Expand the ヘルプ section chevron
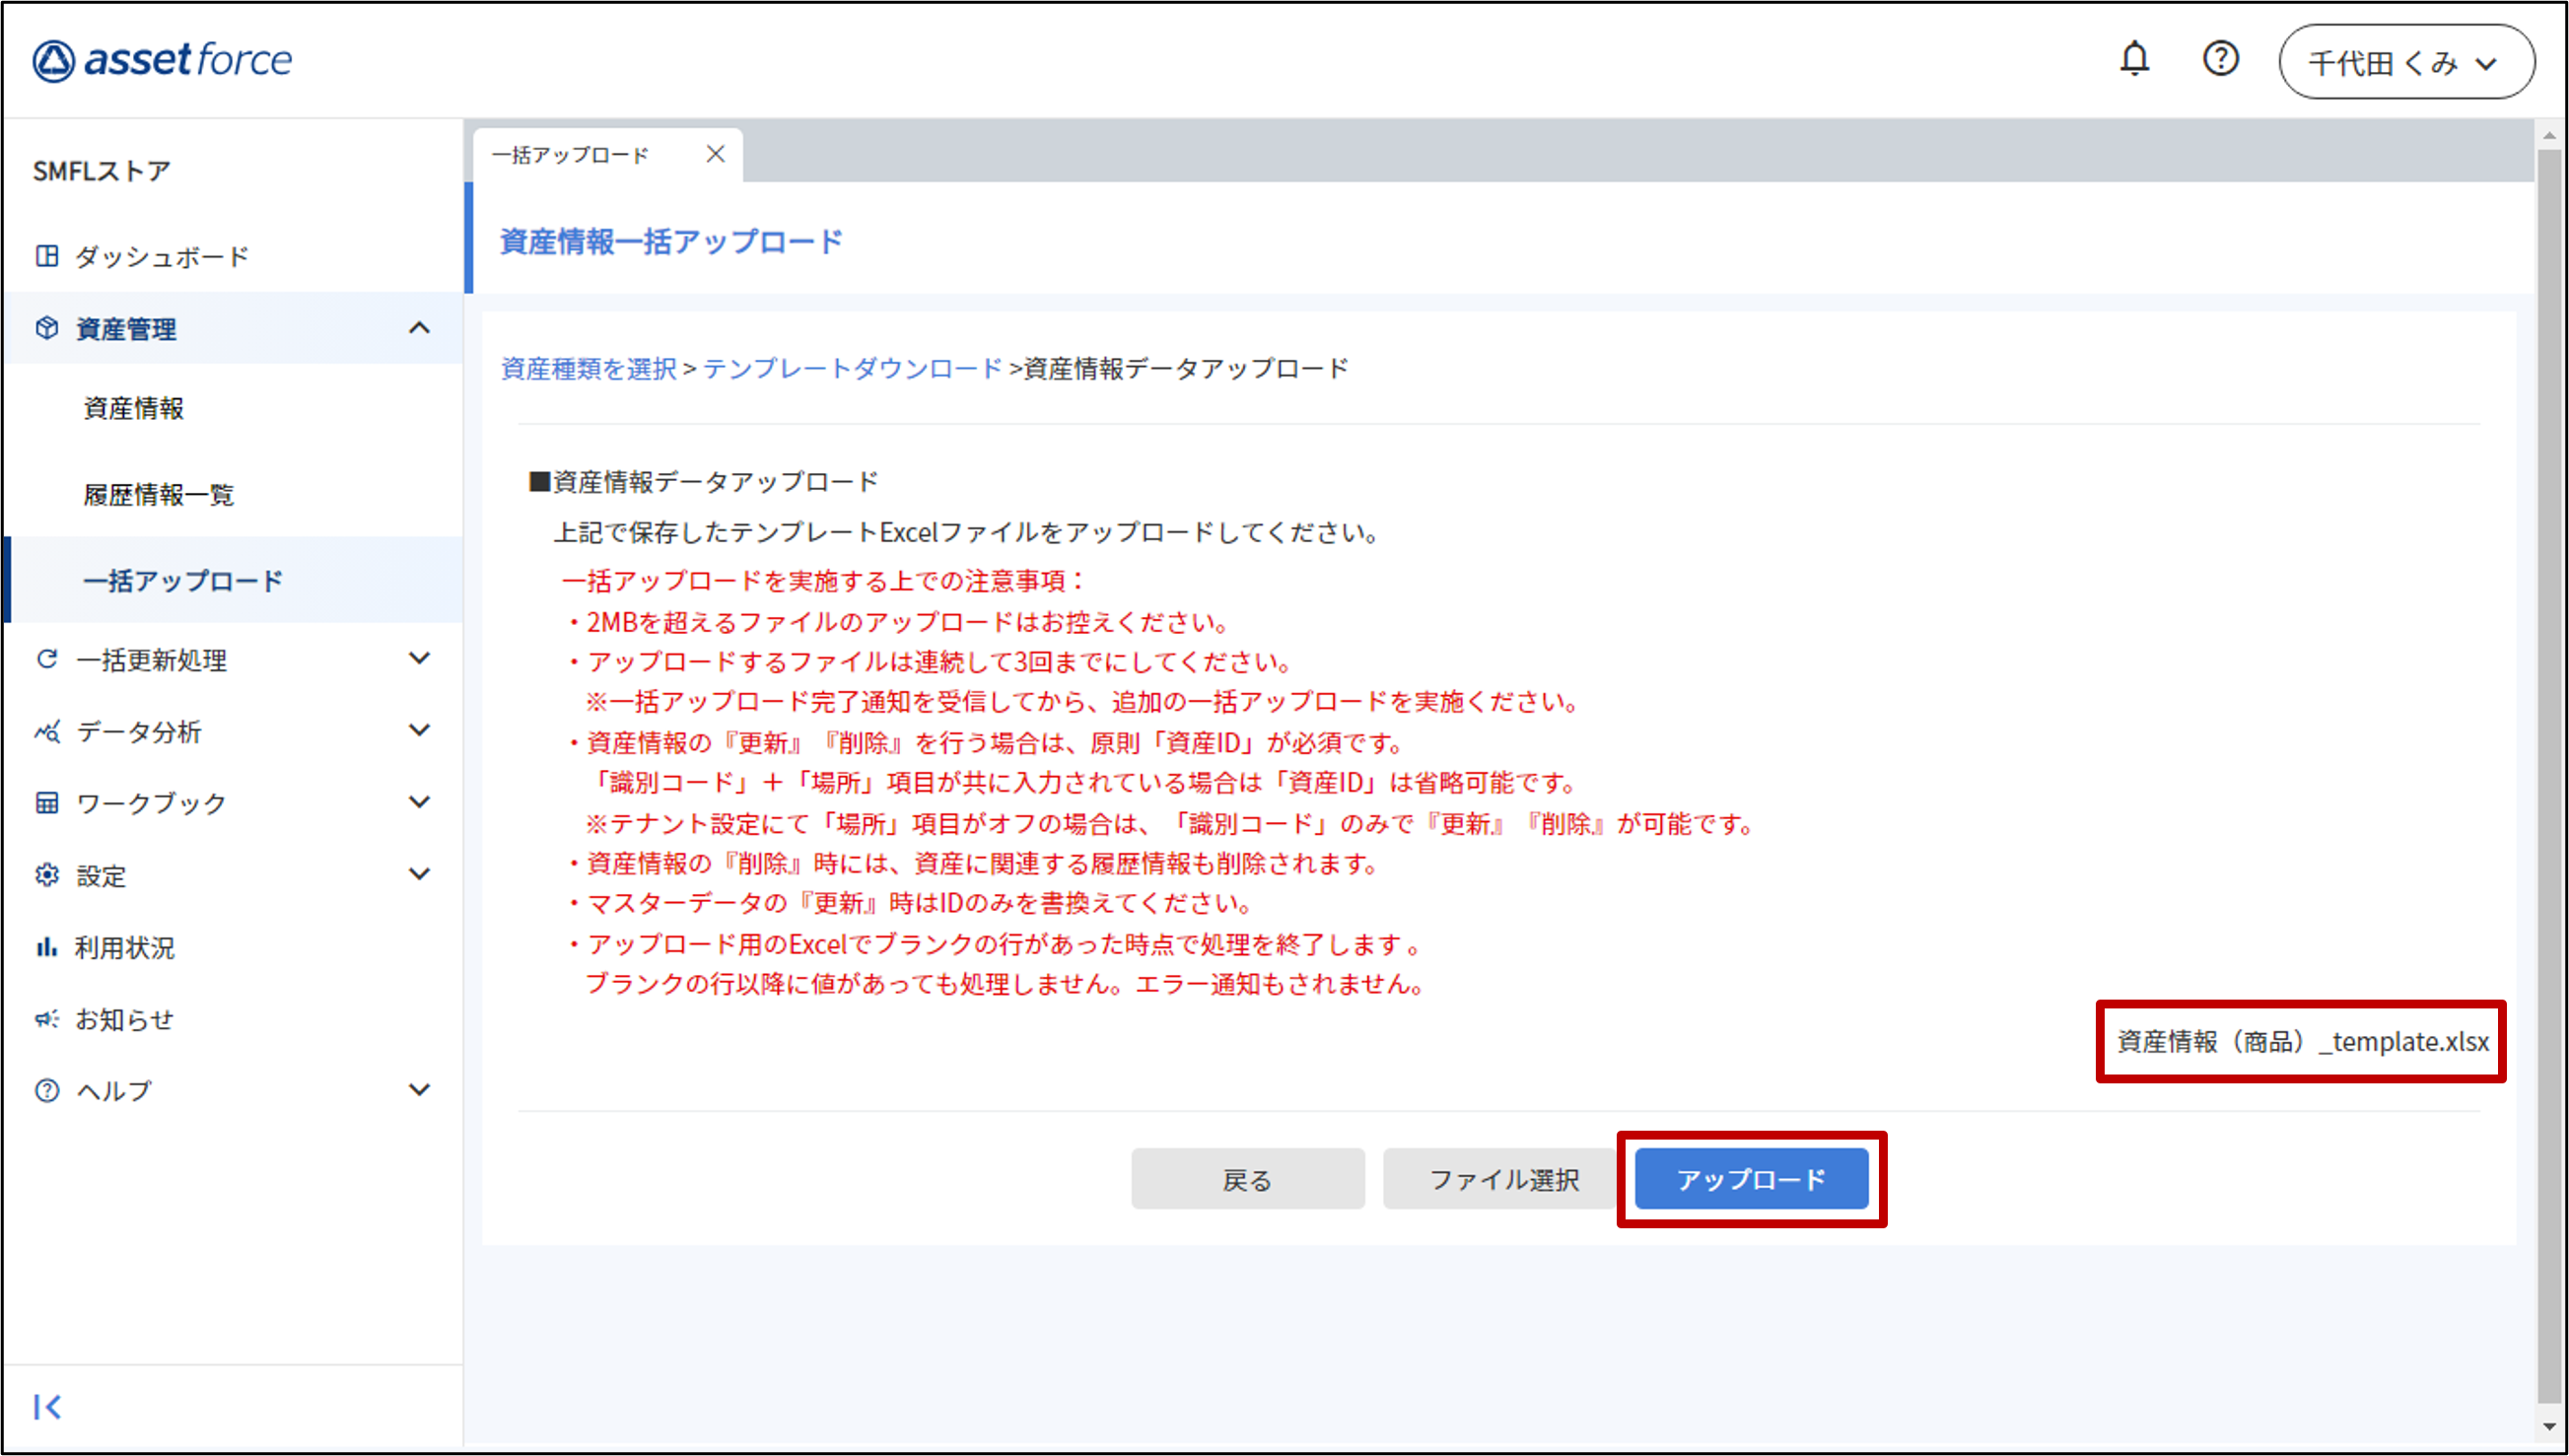 [421, 1090]
